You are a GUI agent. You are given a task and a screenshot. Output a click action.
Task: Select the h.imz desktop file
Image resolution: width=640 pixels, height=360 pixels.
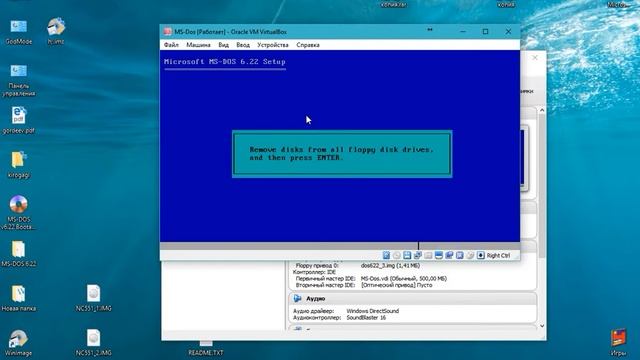tap(56, 31)
